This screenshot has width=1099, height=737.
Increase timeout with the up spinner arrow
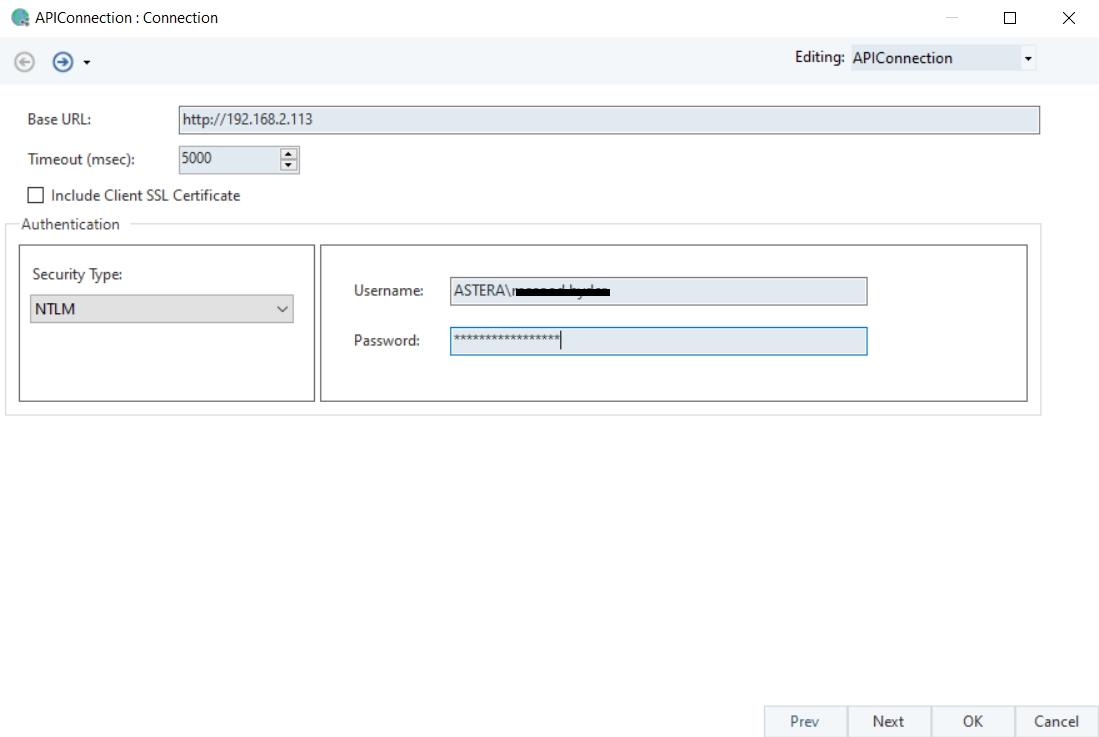(x=289, y=154)
